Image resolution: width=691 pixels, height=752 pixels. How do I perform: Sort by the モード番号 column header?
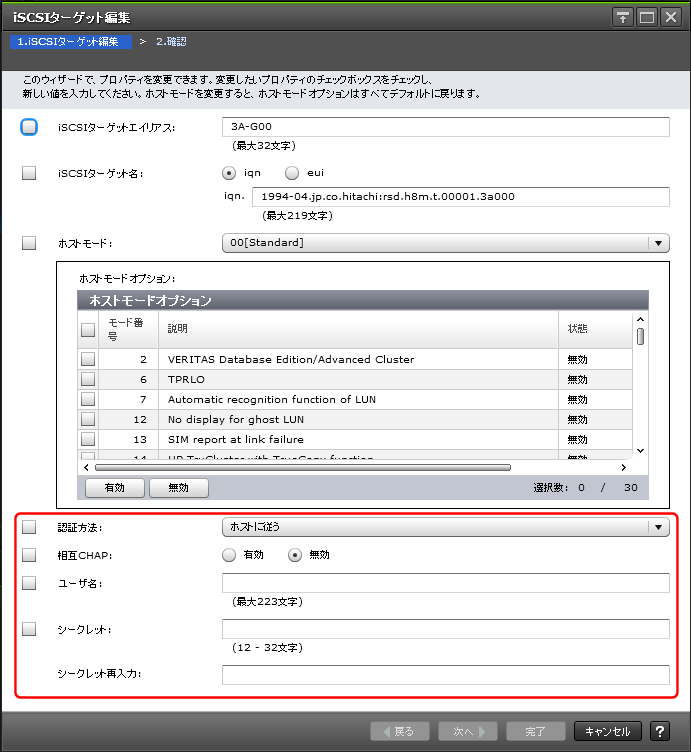point(128,329)
